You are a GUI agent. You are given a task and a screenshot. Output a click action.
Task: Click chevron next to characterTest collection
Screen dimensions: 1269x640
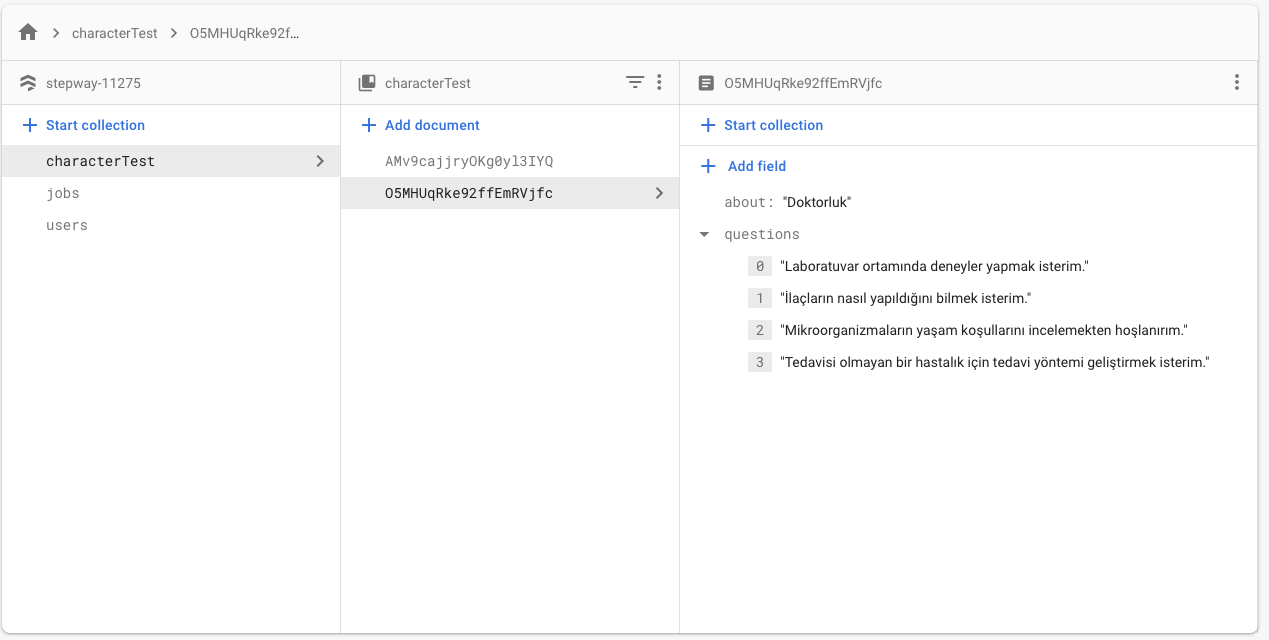point(320,161)
